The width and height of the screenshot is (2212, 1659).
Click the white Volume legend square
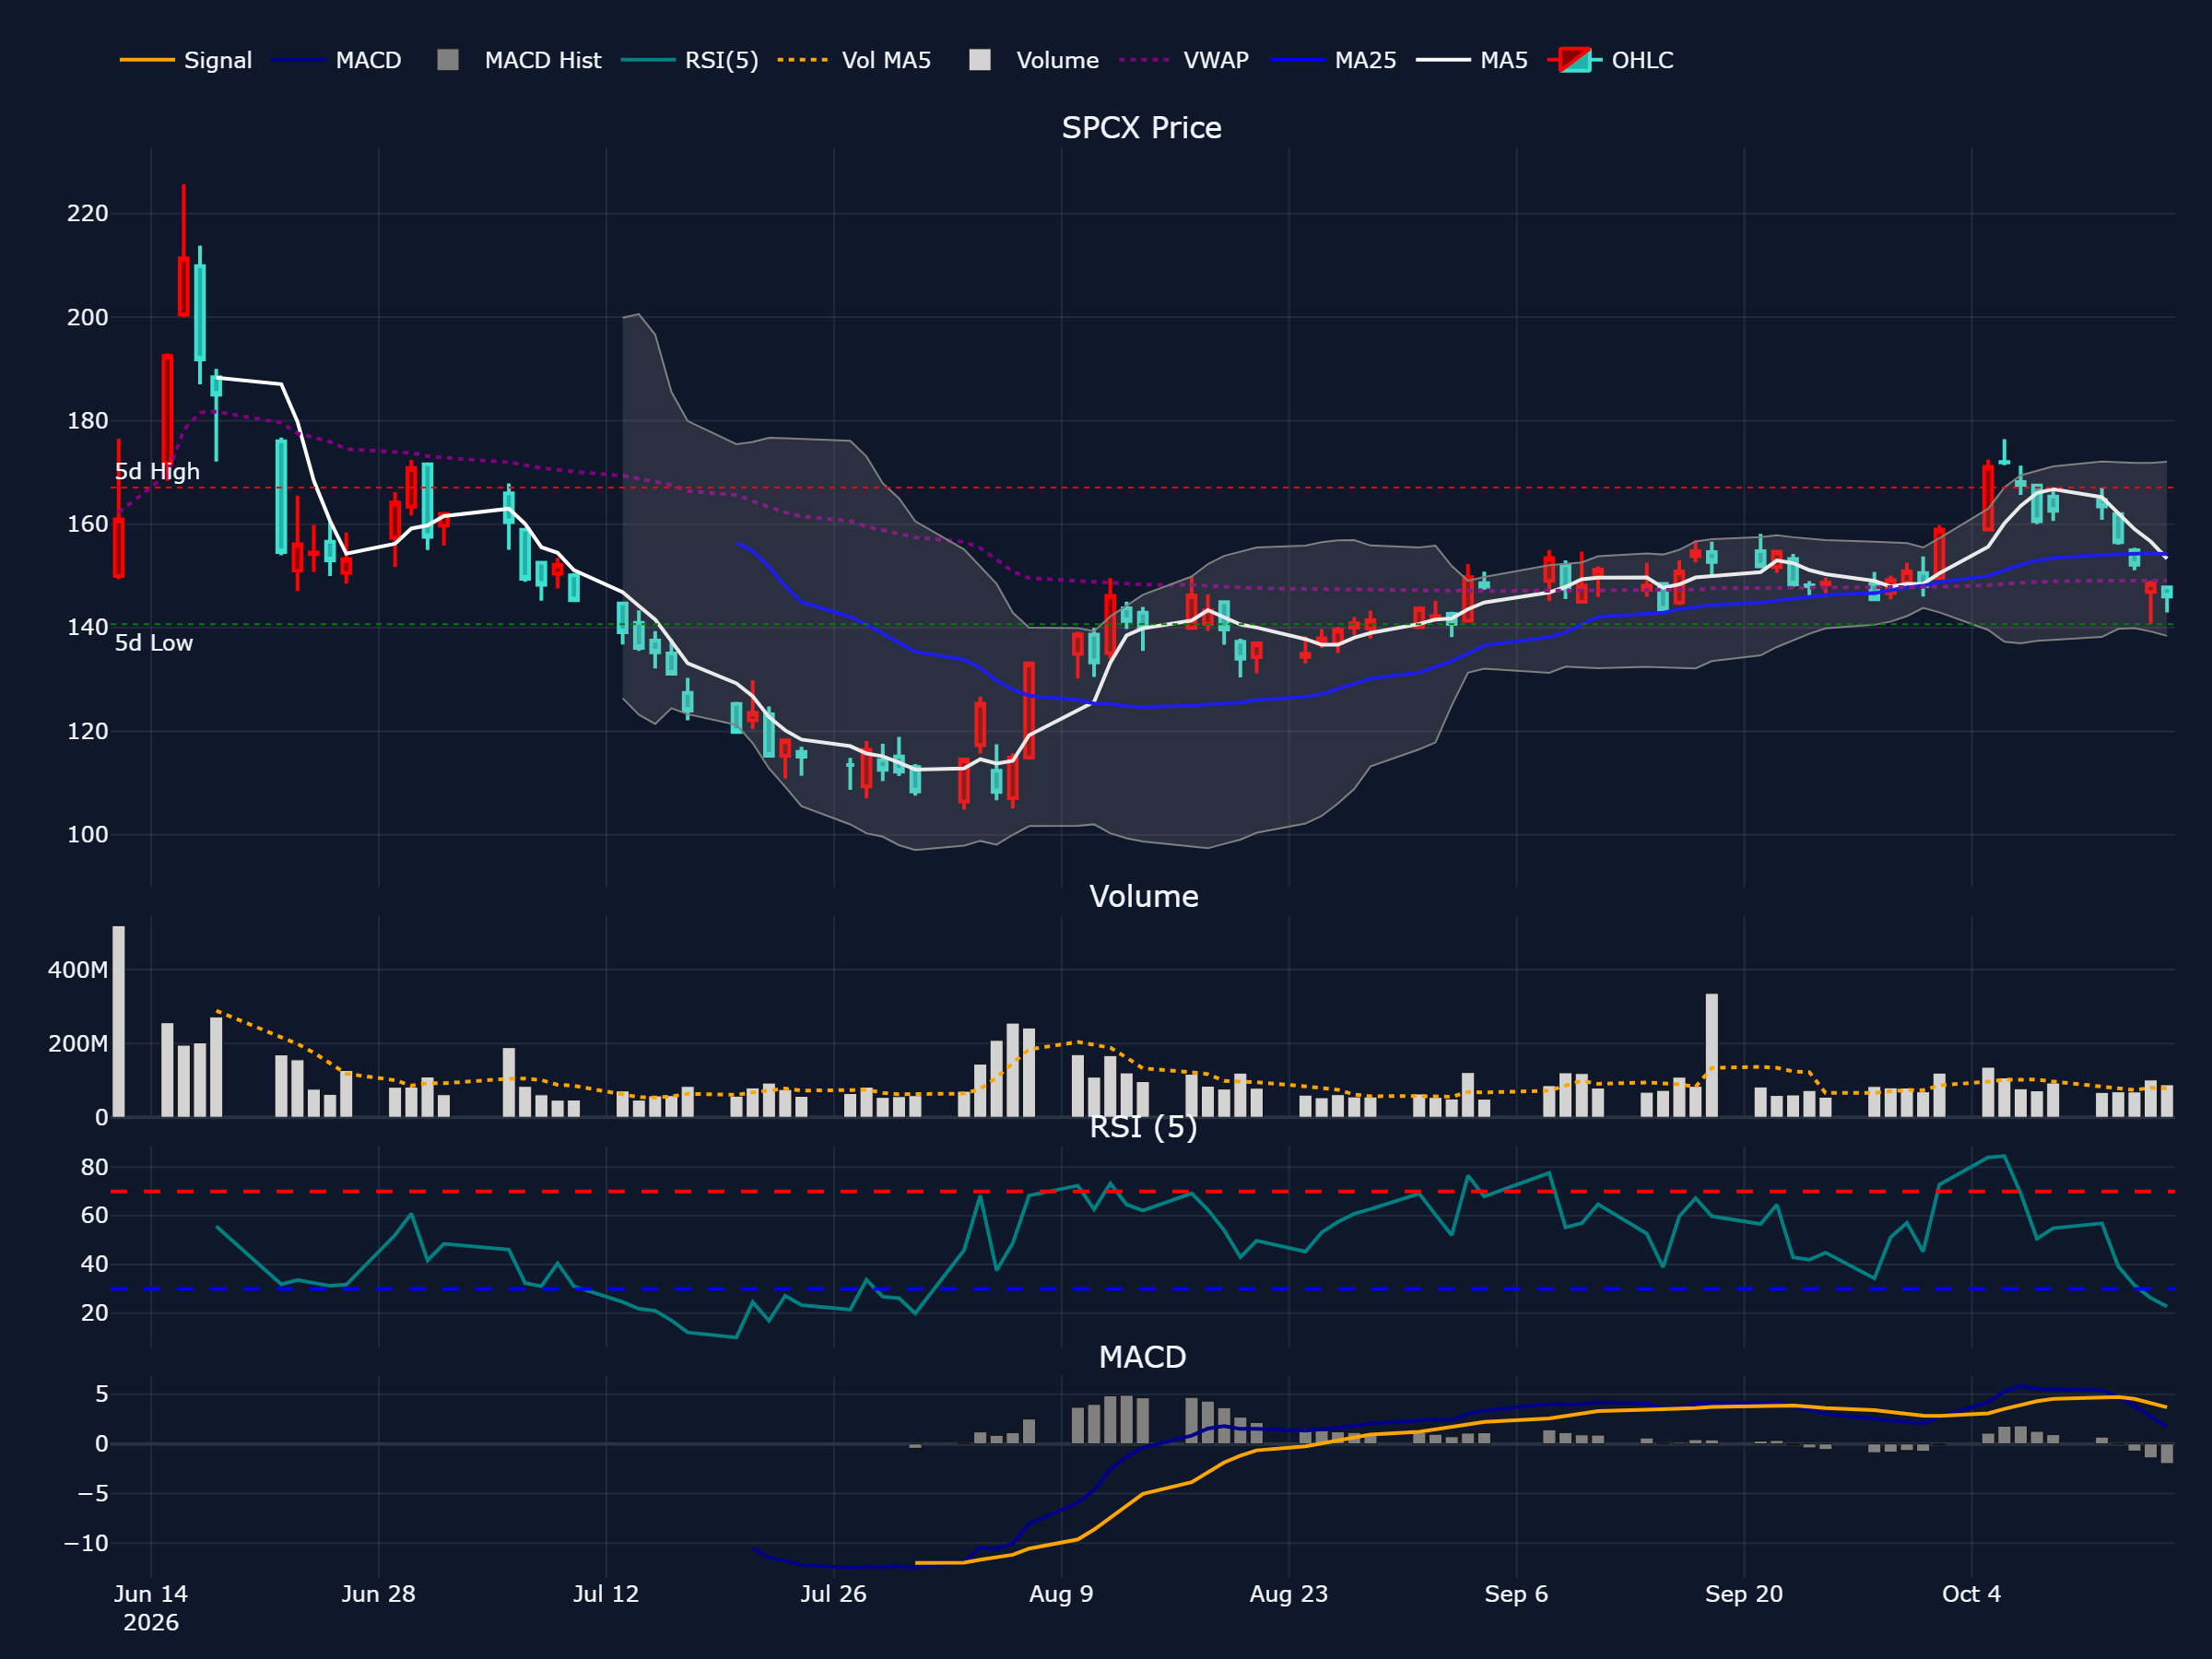click(980, 60)
